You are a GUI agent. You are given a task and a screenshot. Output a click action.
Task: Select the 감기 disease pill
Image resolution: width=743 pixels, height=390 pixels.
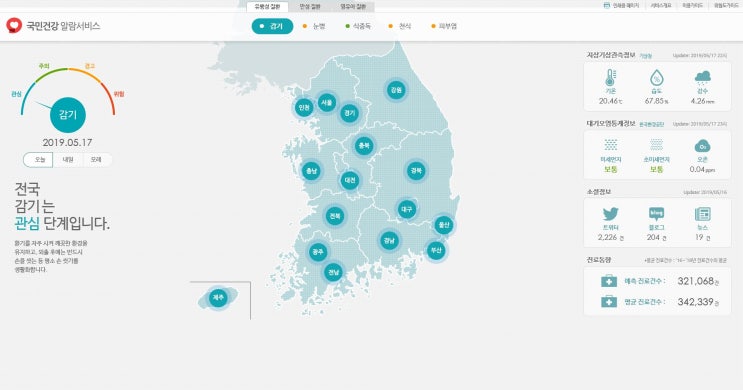[x=272, y=26]
